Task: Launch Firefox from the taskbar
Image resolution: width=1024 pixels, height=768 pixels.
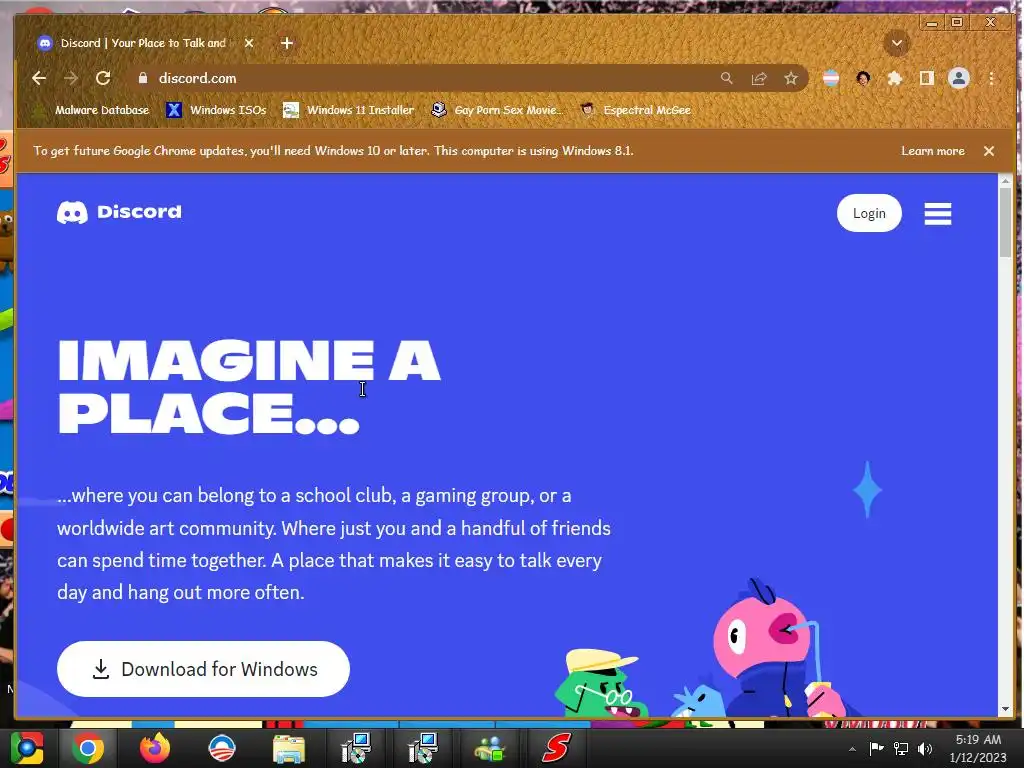Action: (155, 748)
